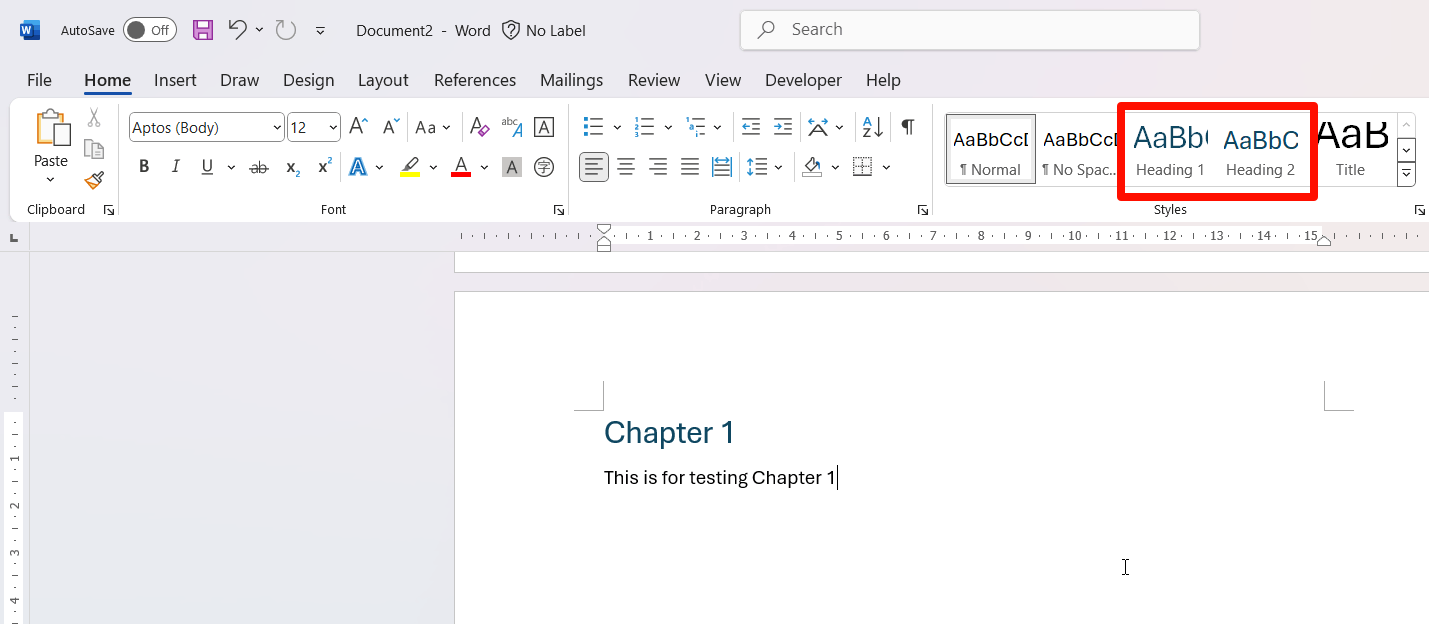Click the Format Painter icon
1429x624 pixels.
93,181
